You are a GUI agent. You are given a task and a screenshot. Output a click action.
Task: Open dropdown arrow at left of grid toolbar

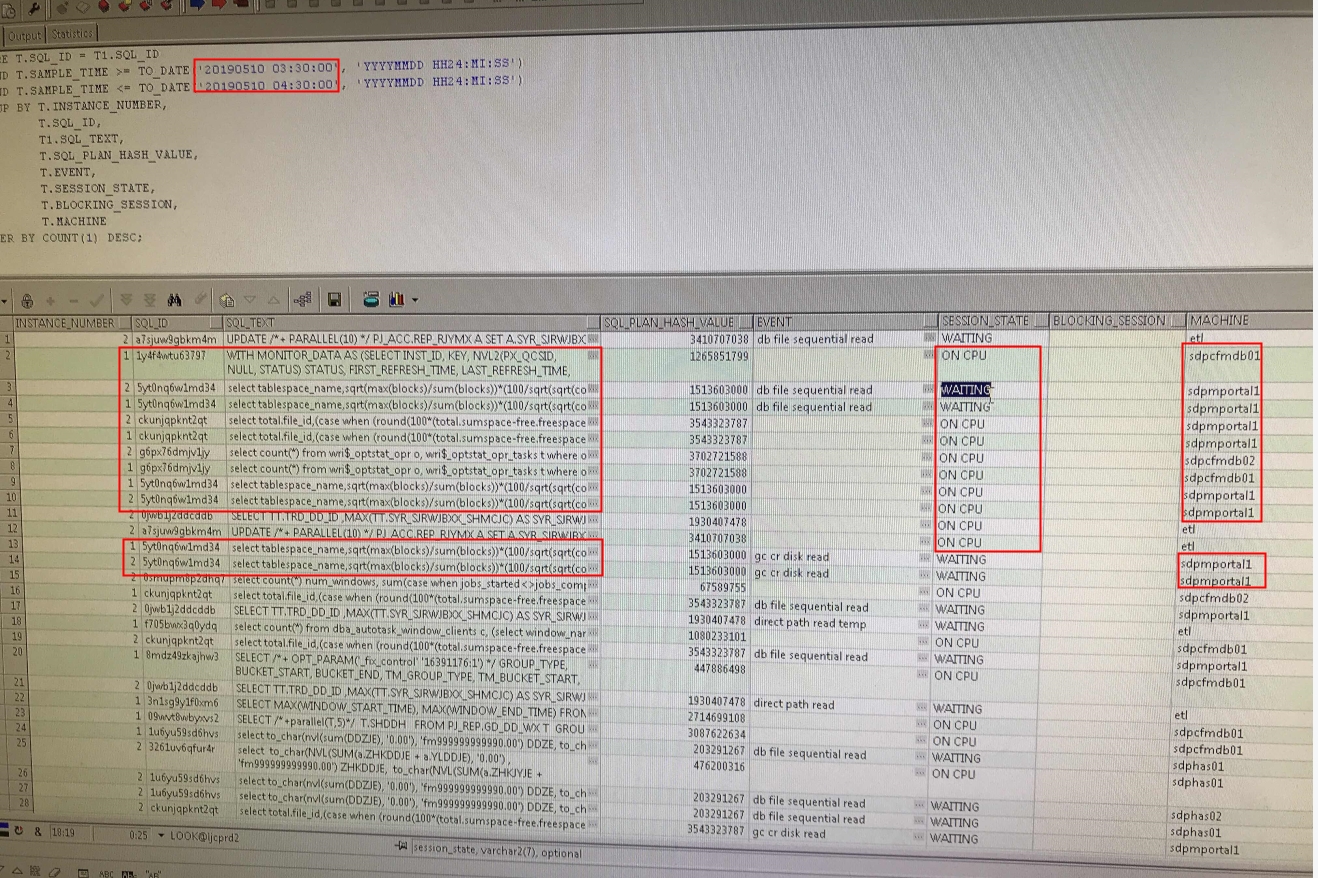point(5,300)
